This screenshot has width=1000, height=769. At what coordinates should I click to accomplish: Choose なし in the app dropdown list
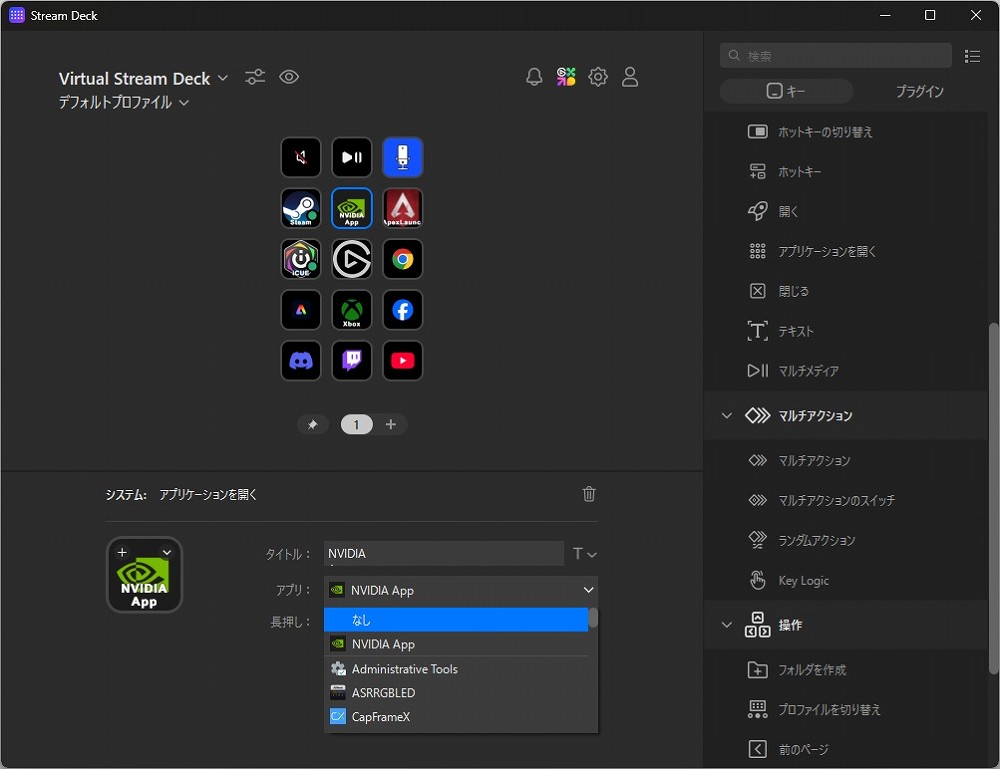tap(456, 620)
